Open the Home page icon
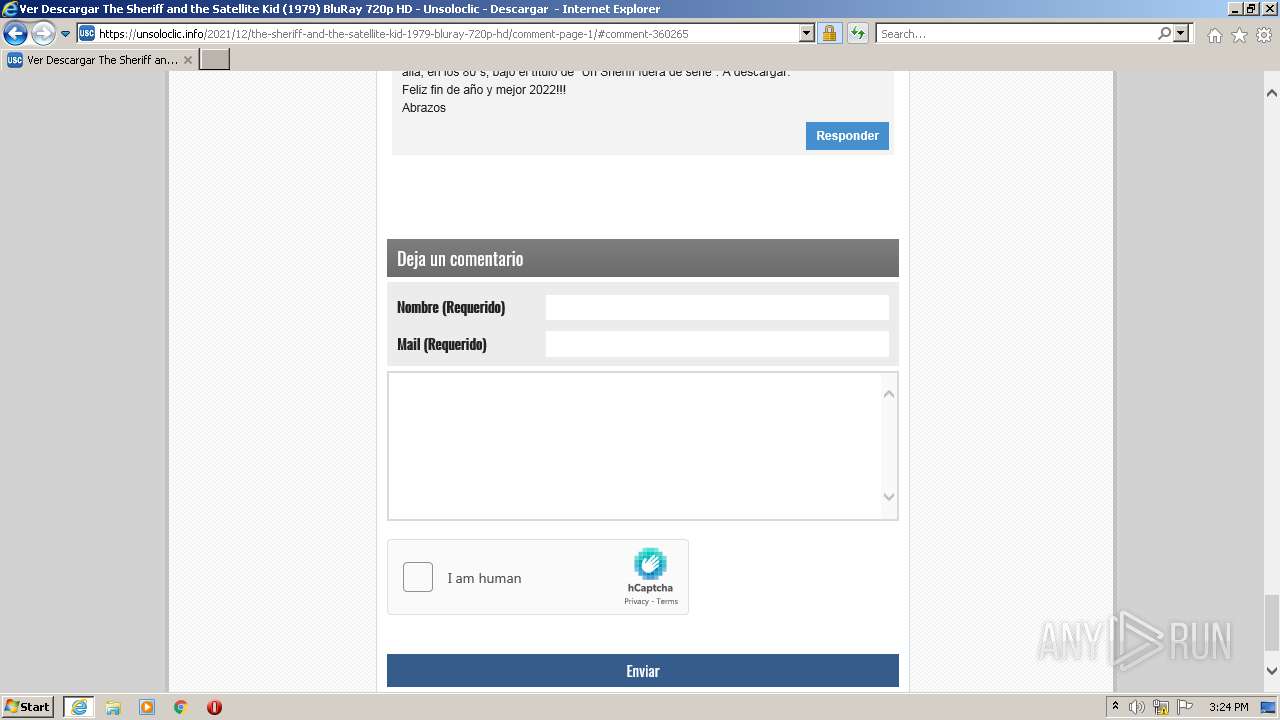 pos(1214,35)
